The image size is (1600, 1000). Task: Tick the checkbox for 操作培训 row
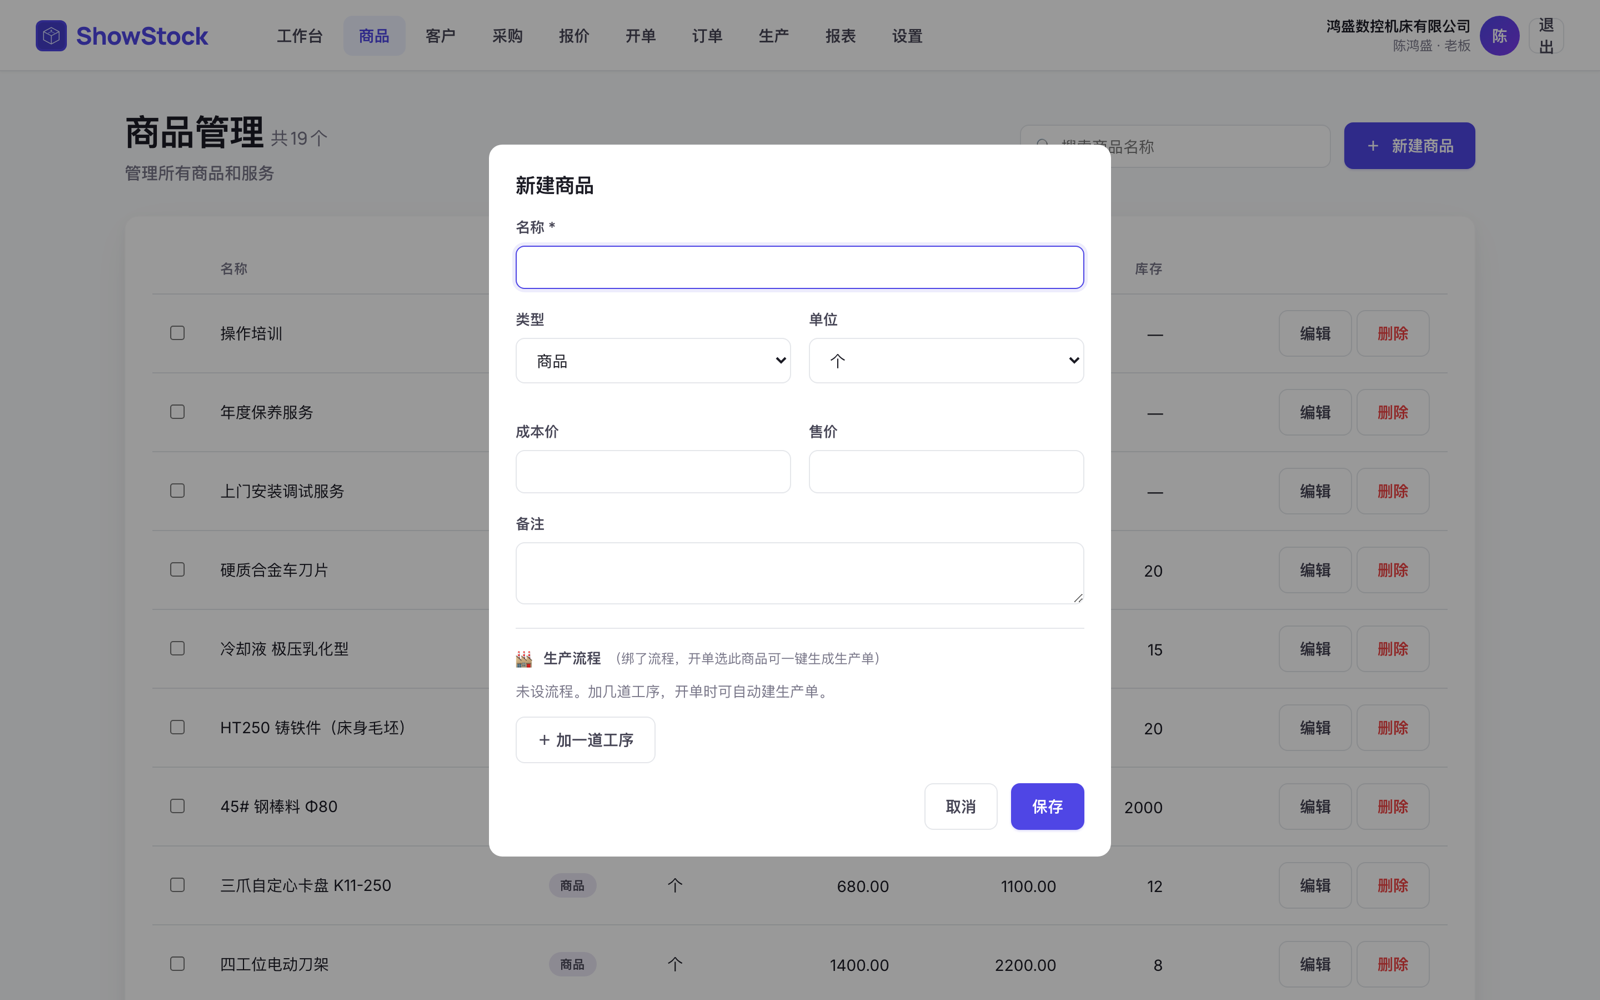click(x=177, y=333)
